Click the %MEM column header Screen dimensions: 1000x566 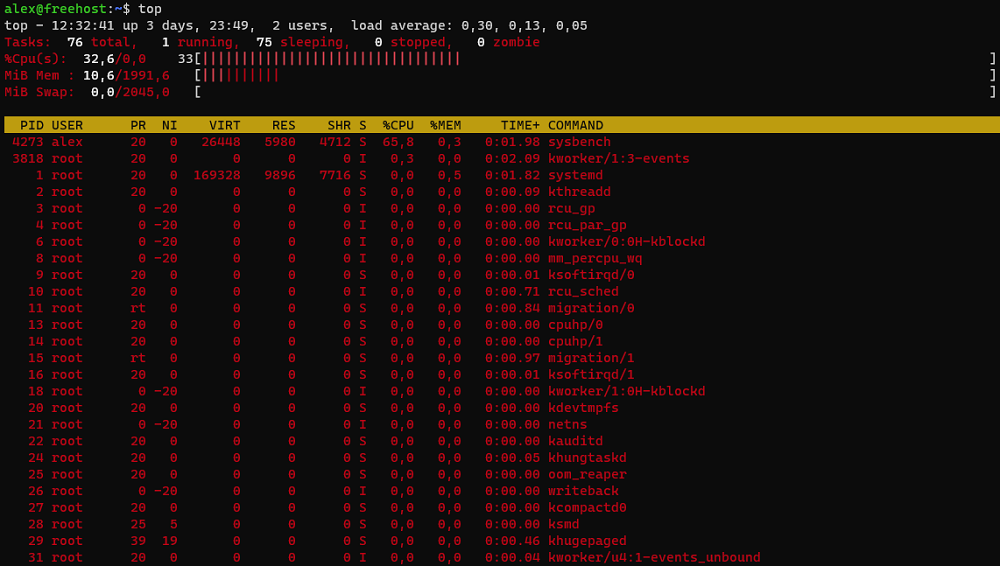[446, 125]
